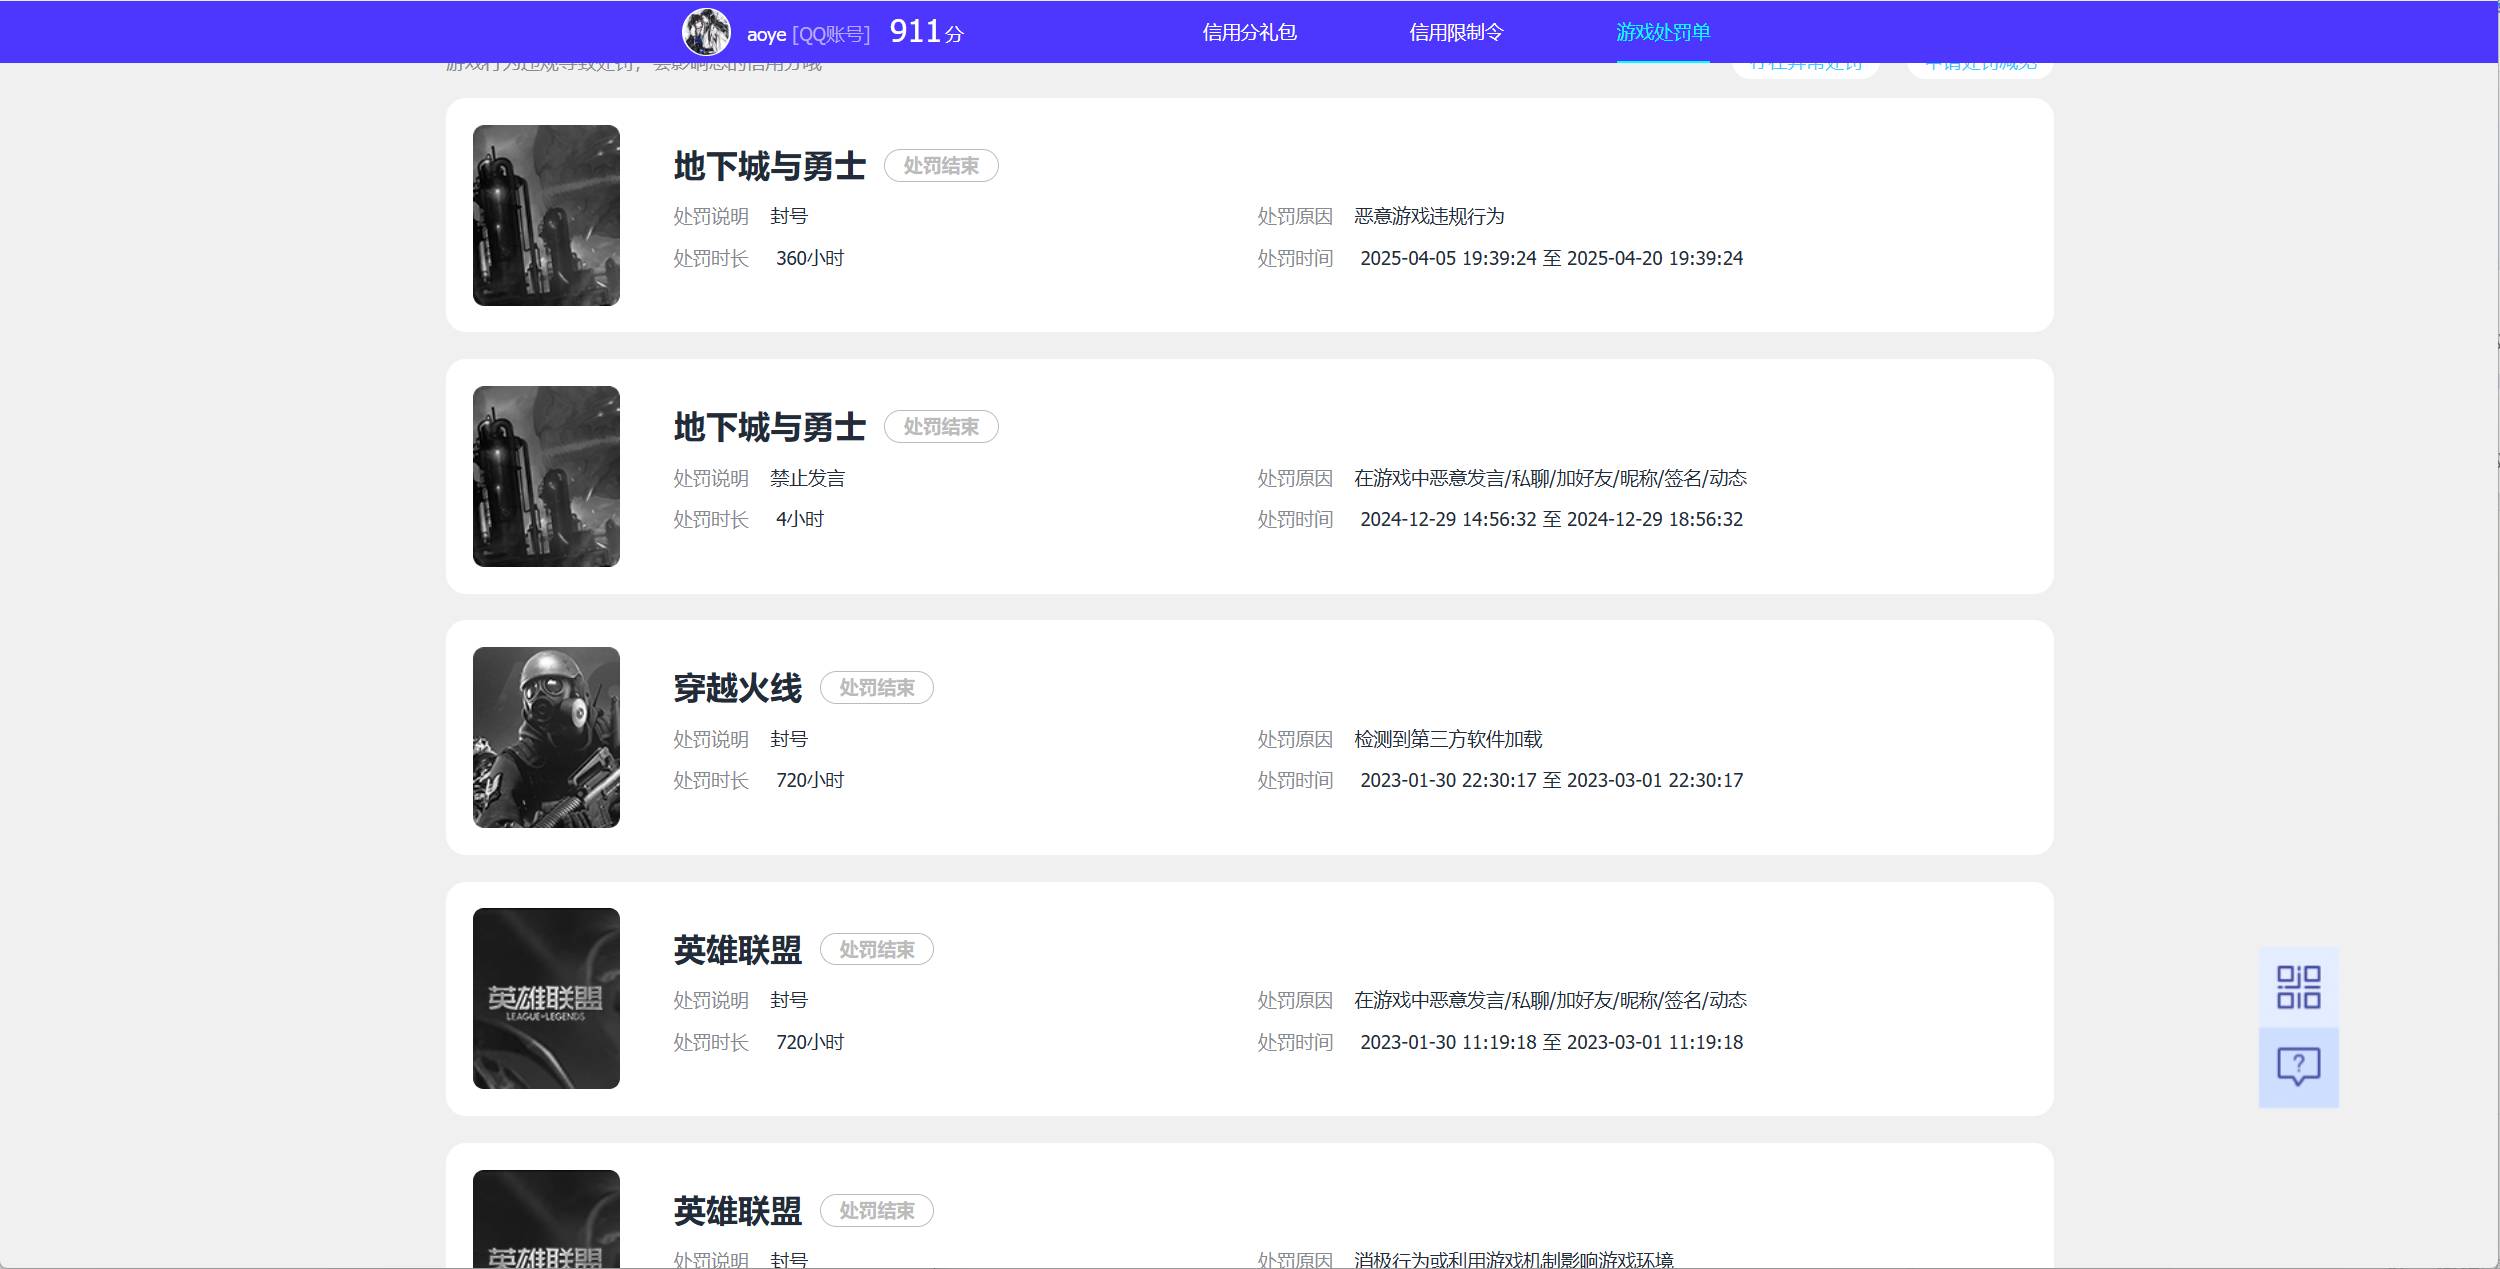The width and height of the screenshot is (2500, 1269).
Task: Click the bottom 英雄联盟 card thumbnail
Action: click(x=546, y=1230)
